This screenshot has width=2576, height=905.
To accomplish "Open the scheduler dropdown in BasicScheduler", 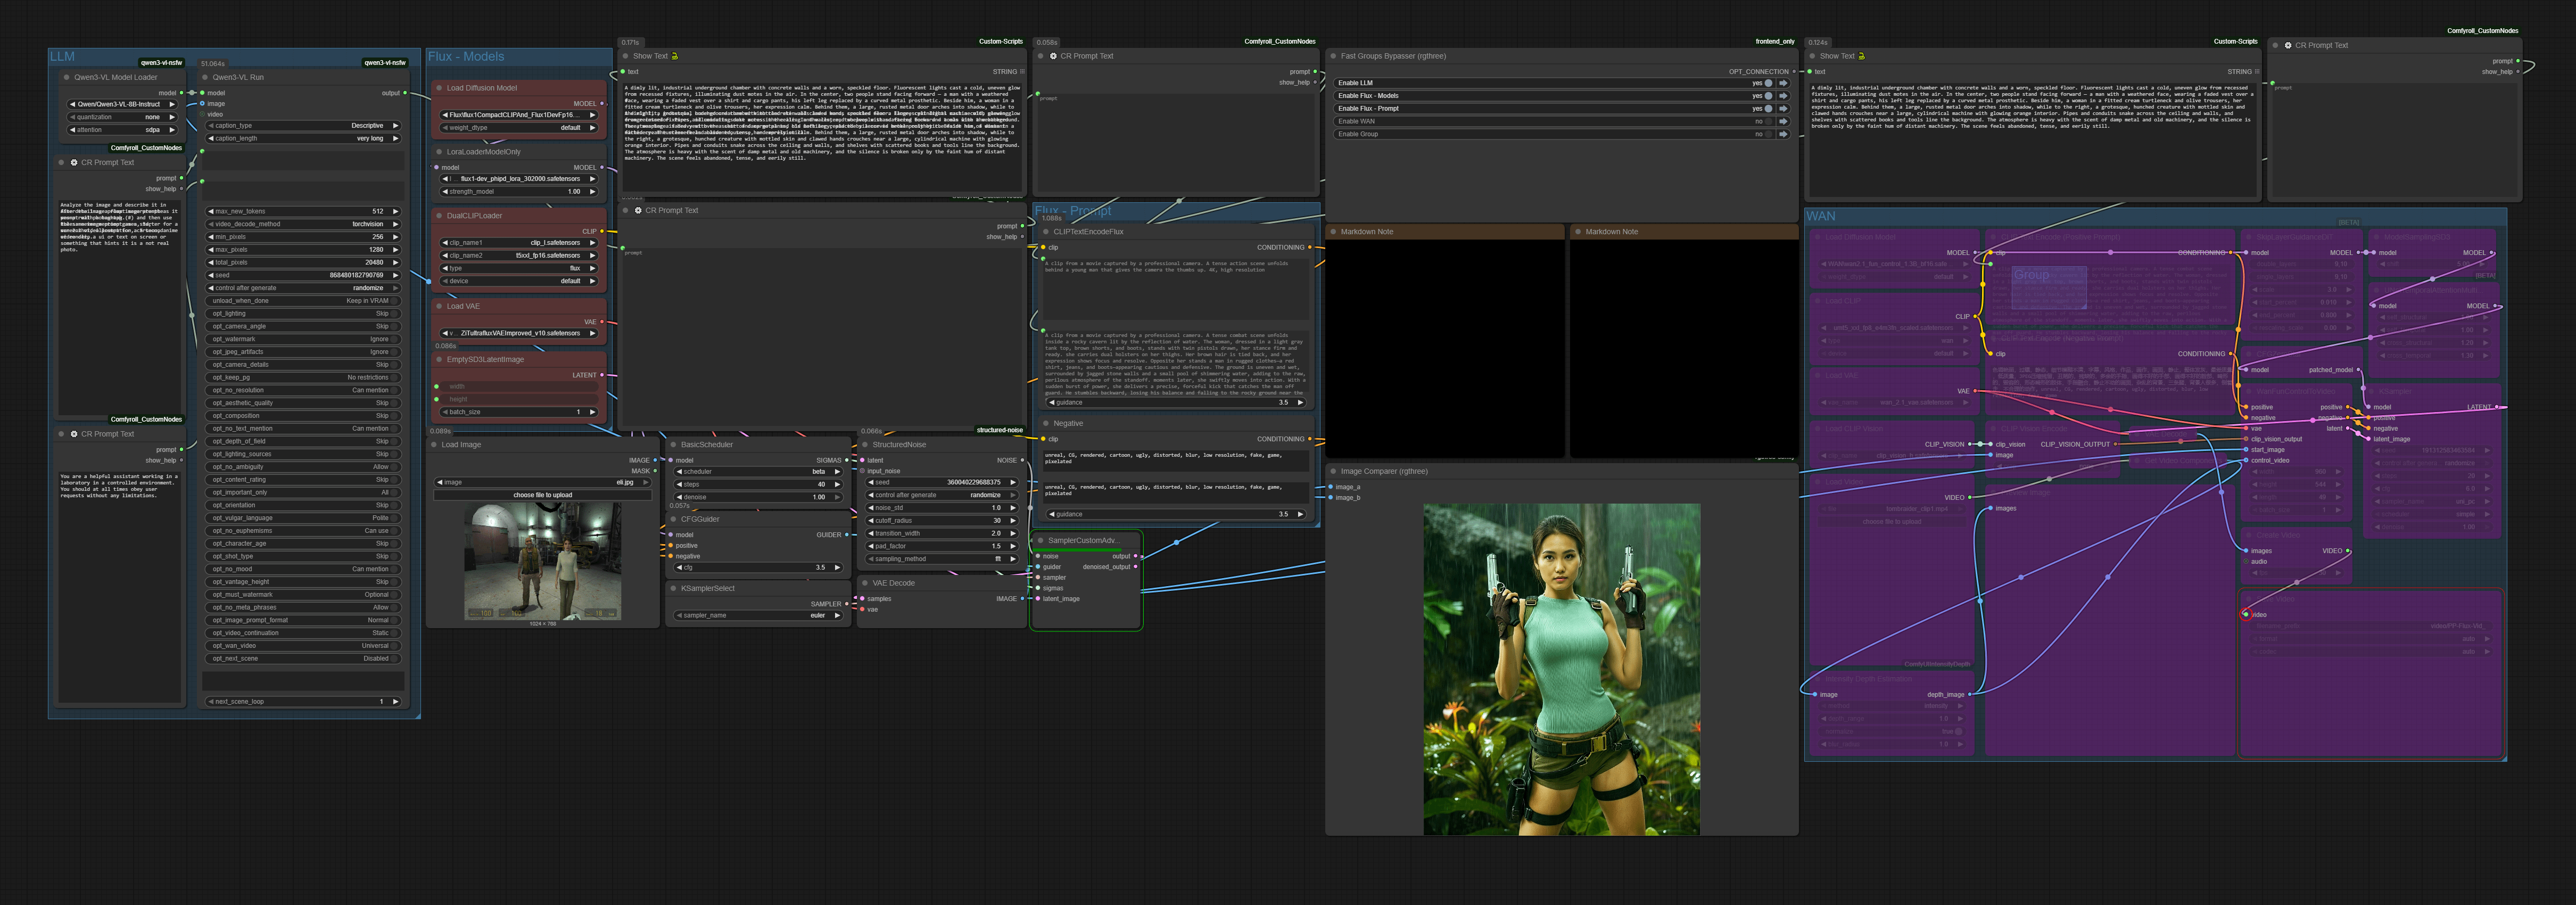I will click(x=759, y=472).
